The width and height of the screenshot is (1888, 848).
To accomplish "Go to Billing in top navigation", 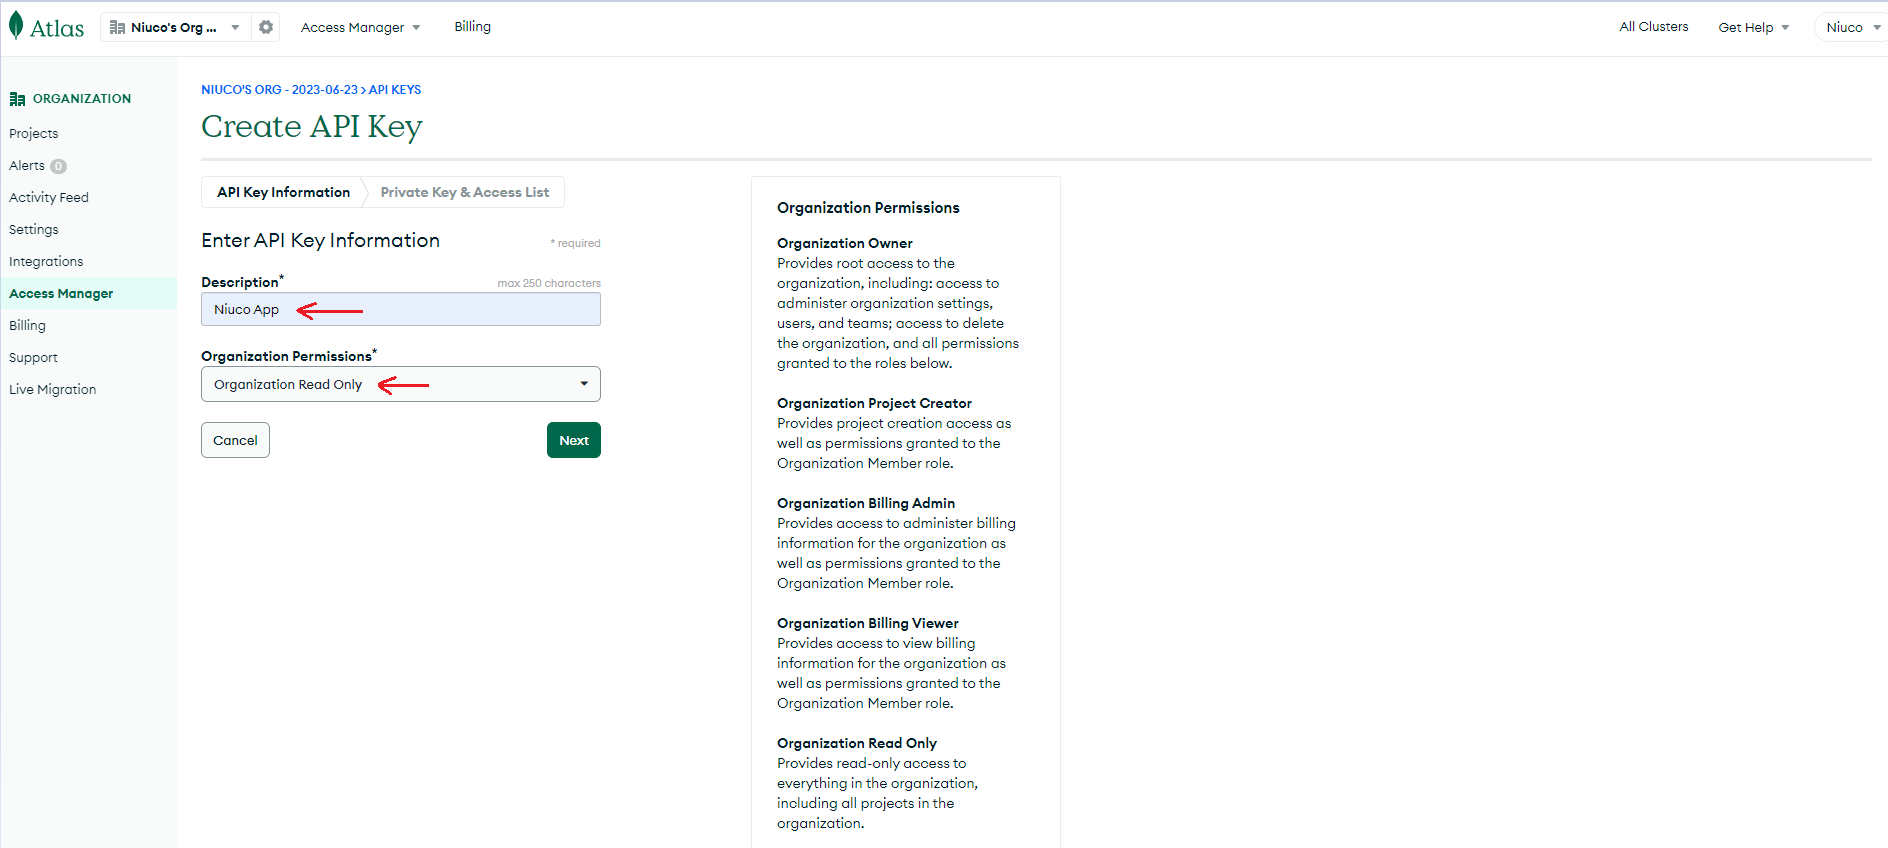I will pos(472,27).
